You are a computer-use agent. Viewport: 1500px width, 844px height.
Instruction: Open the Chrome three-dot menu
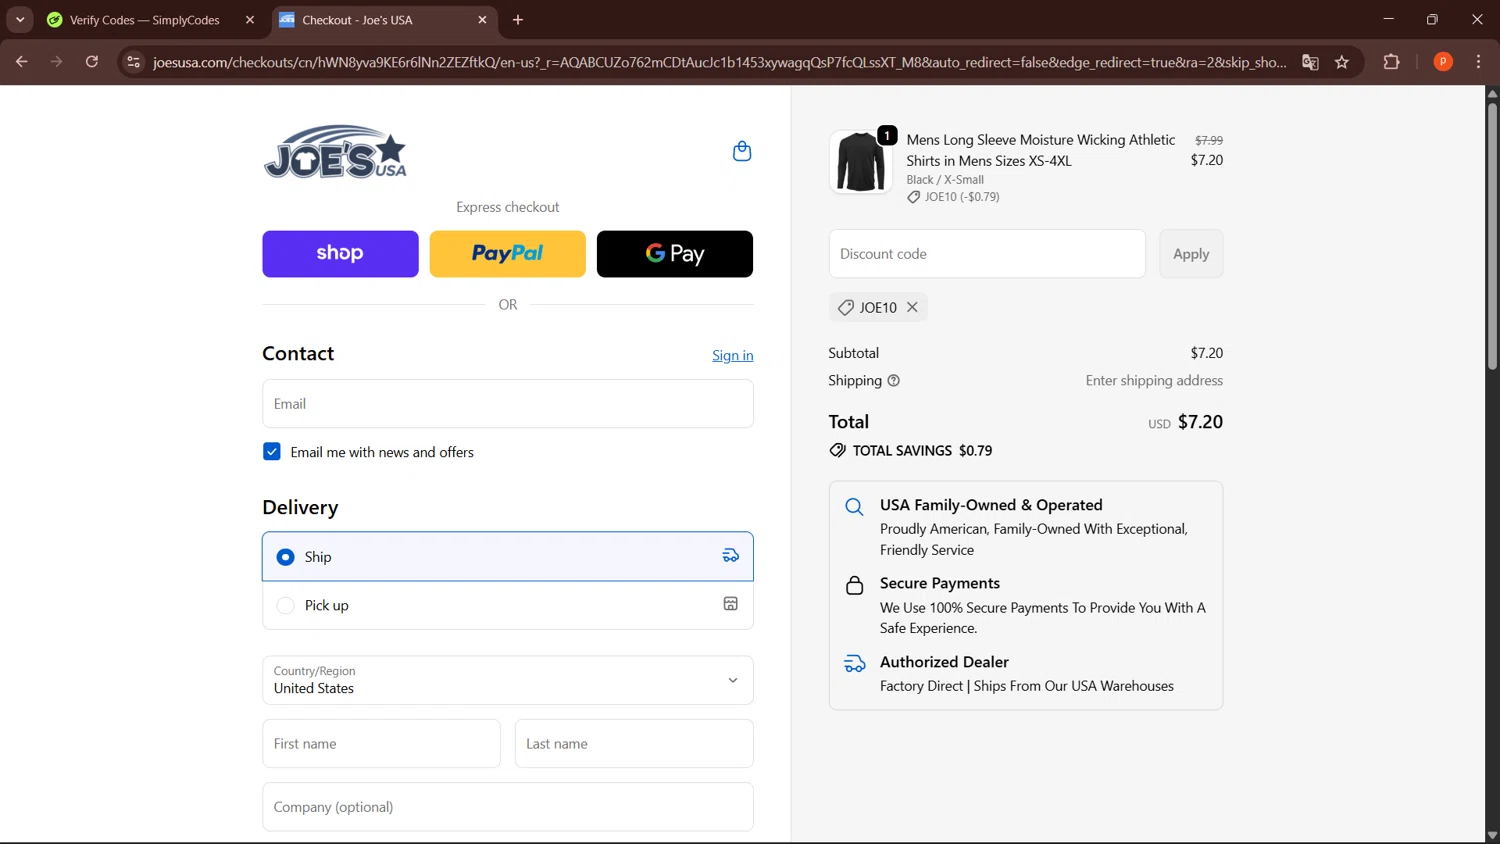(x=1478, y=62)
